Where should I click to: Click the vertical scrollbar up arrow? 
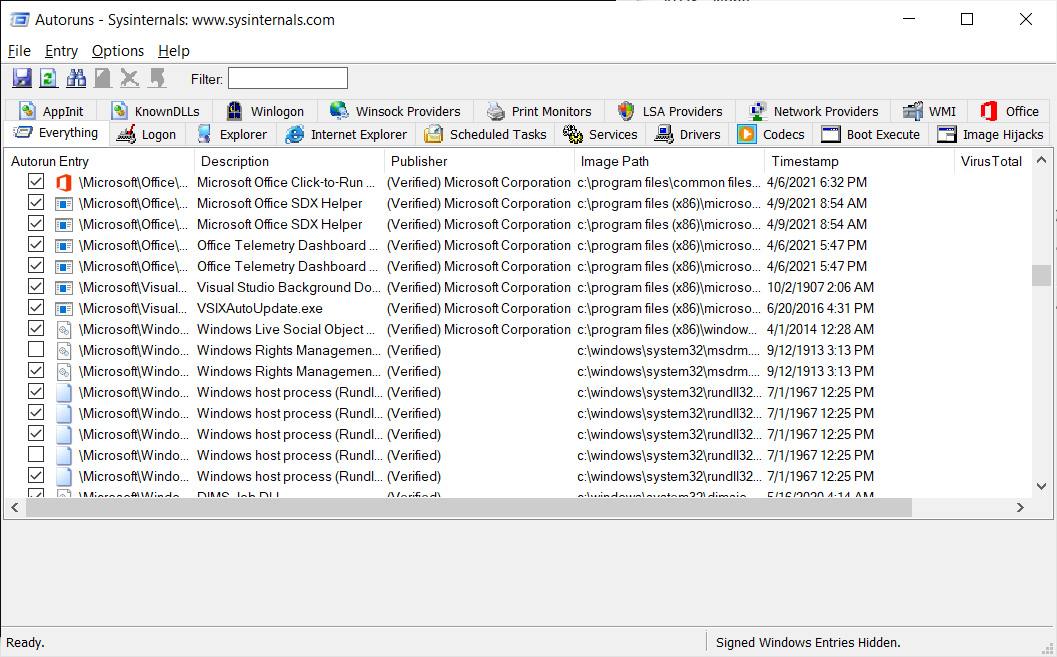[x=1041, y=160]
